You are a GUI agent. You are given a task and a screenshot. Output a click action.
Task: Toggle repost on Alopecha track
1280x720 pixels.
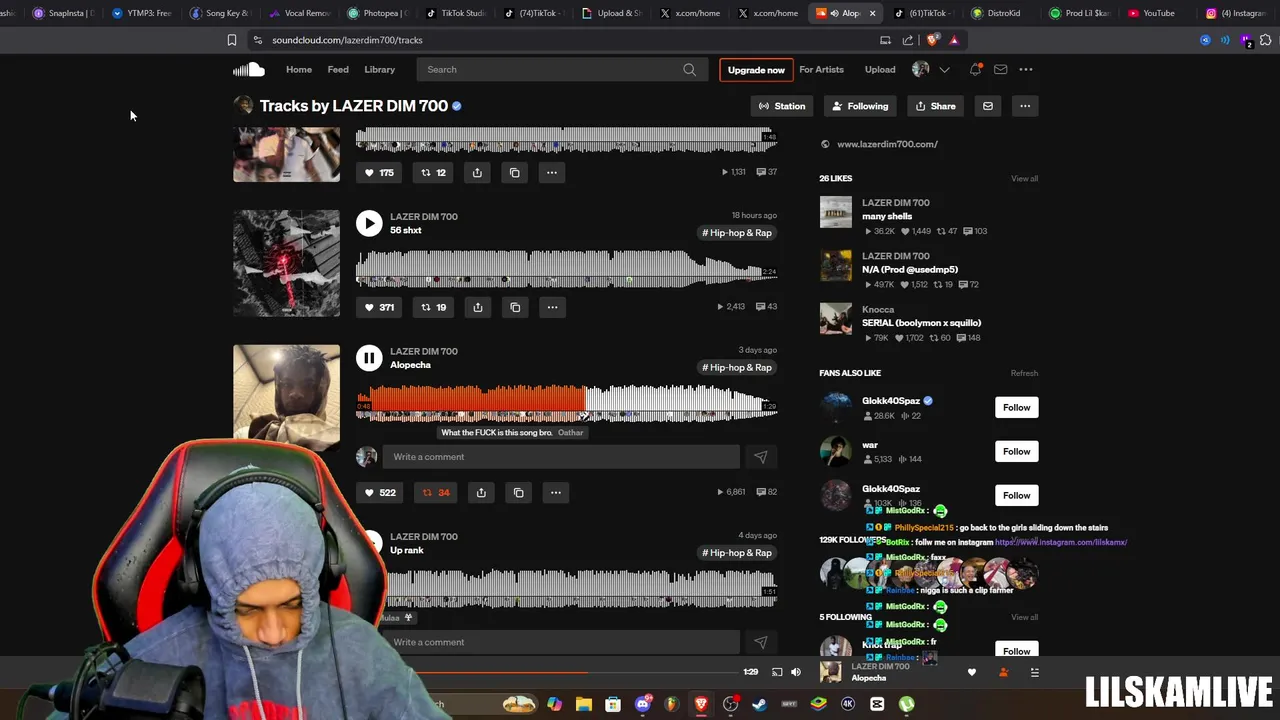[435, 492]
